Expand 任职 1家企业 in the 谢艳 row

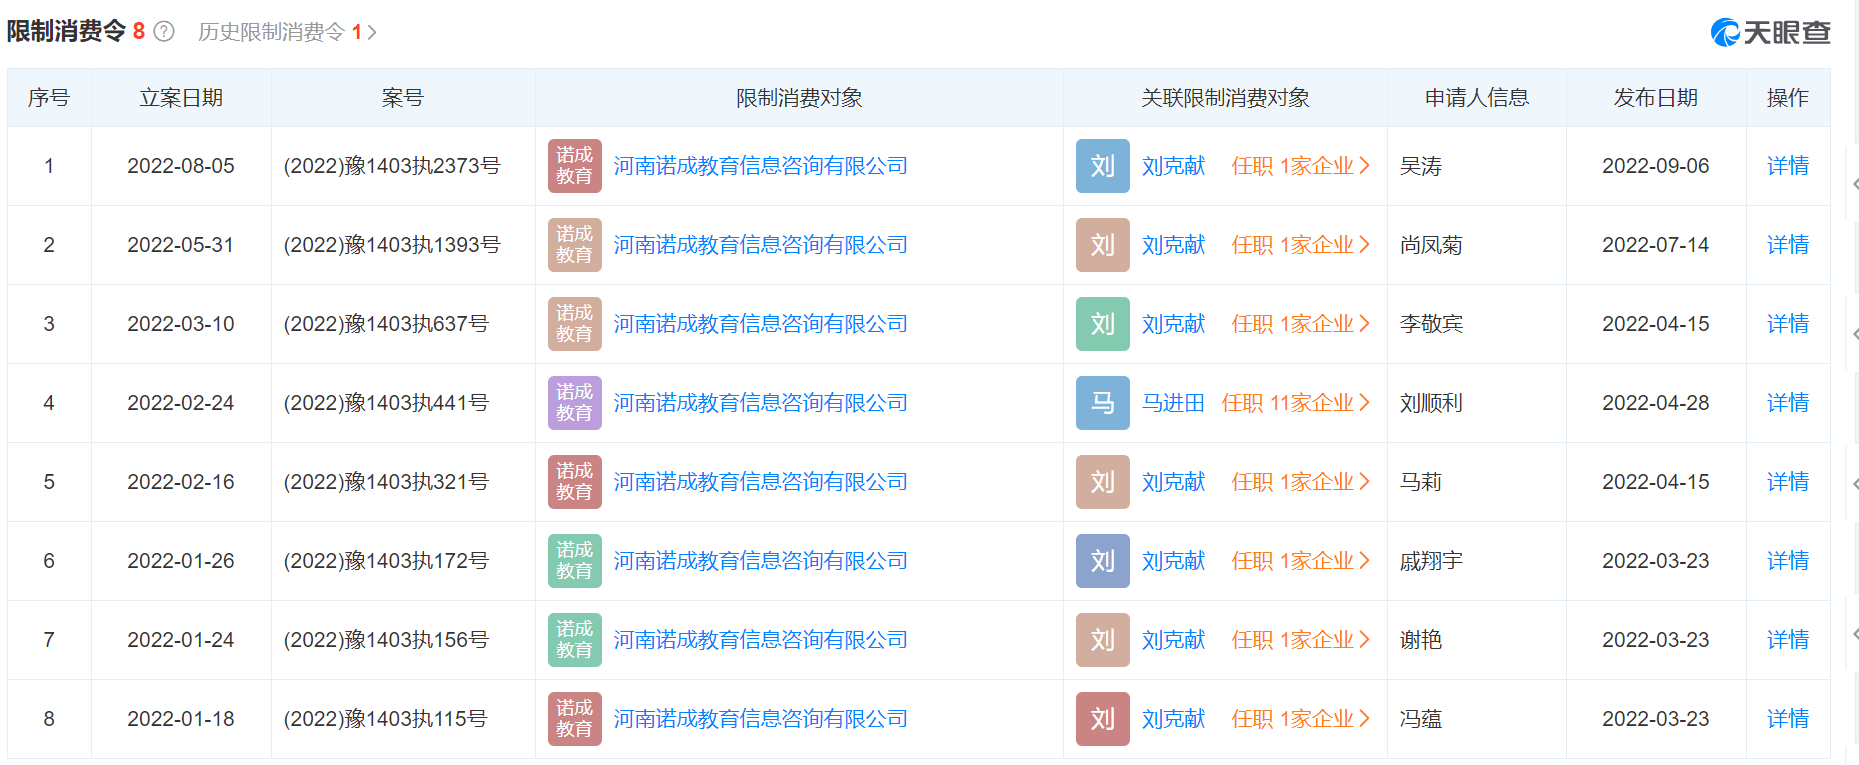pyautogui.click(x=1301, y=640)
